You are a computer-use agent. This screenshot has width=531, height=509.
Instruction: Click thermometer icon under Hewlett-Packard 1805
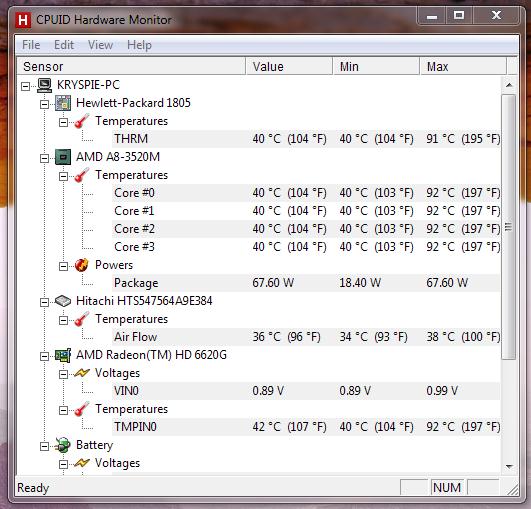point(82,121)
